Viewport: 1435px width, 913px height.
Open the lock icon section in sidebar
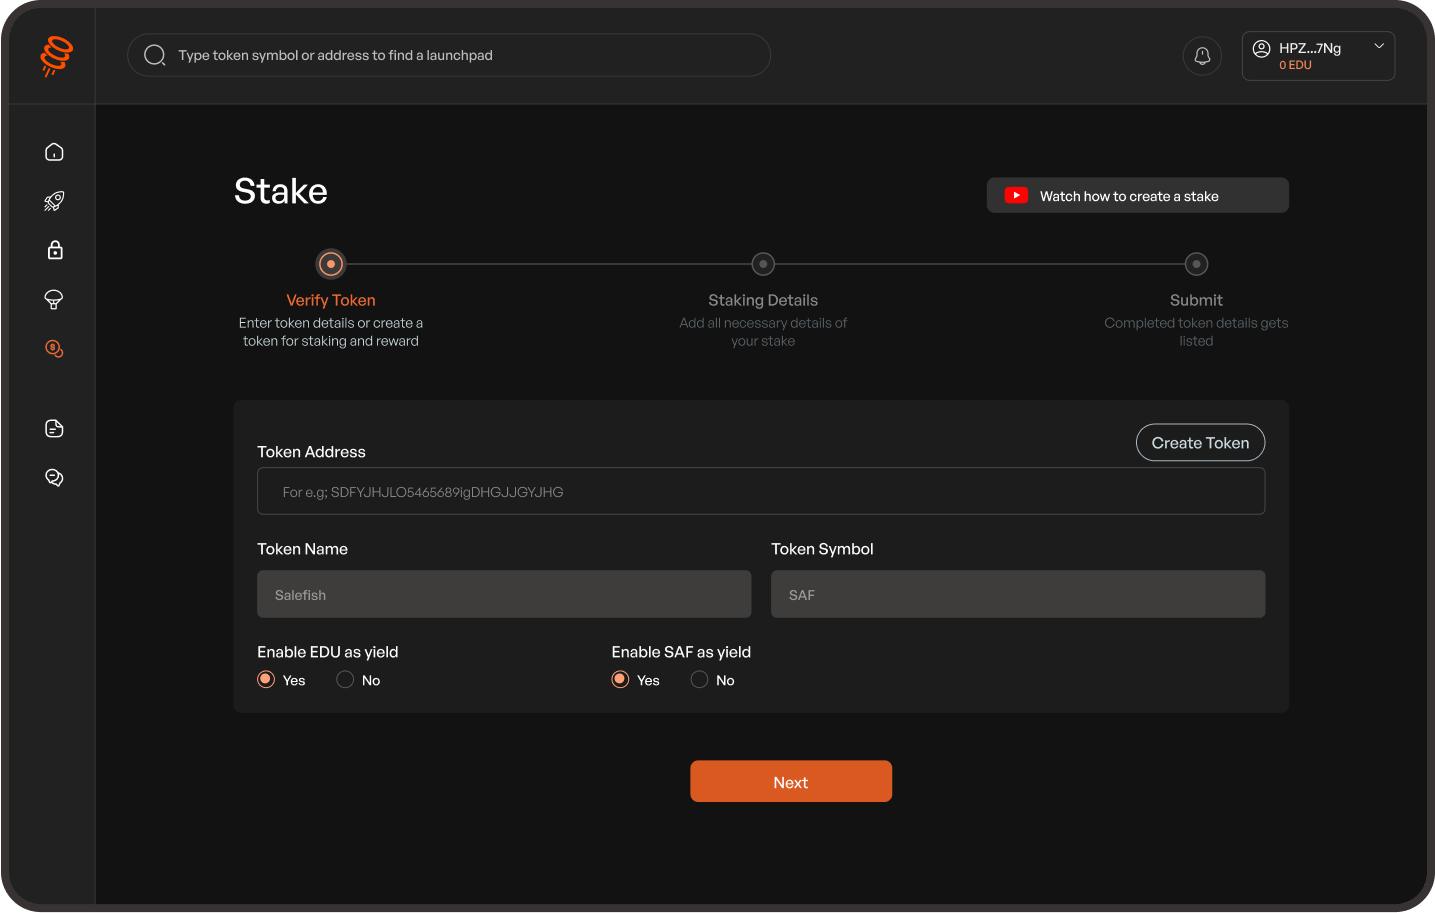coord(53,250)
